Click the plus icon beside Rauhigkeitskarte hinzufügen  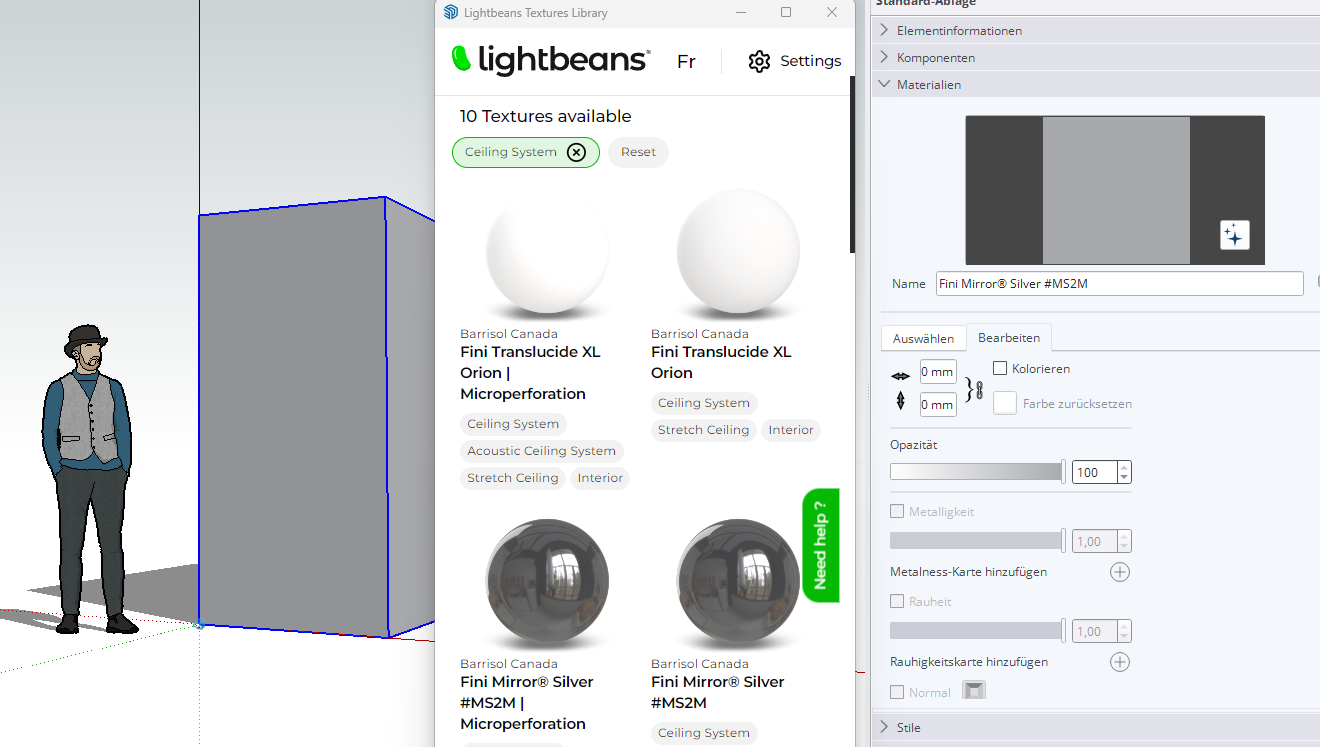[x=1120, y=662]
